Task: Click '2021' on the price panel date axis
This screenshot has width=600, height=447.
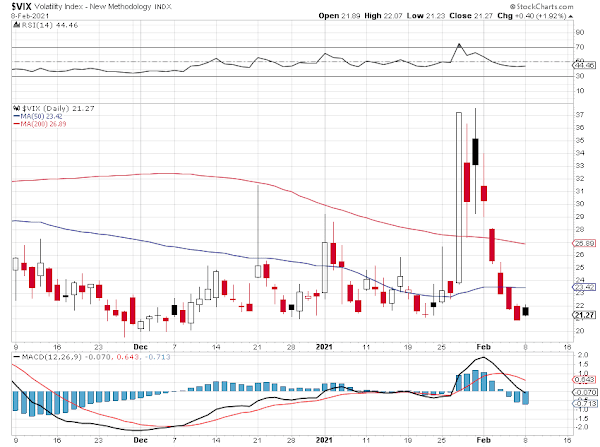Action: coord(324,347)
